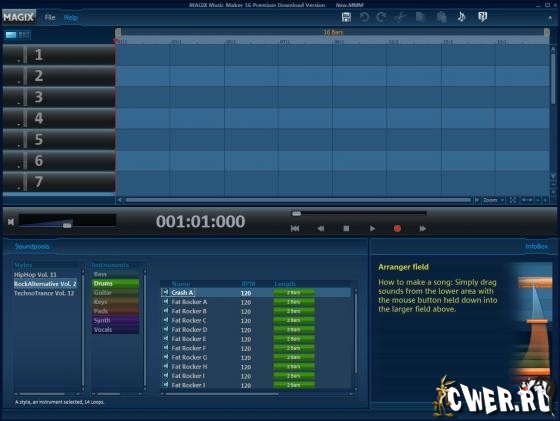Preview Fat Rocker A via speaker icon
This screenshot has height=421, width=560.
pos(165,302)
